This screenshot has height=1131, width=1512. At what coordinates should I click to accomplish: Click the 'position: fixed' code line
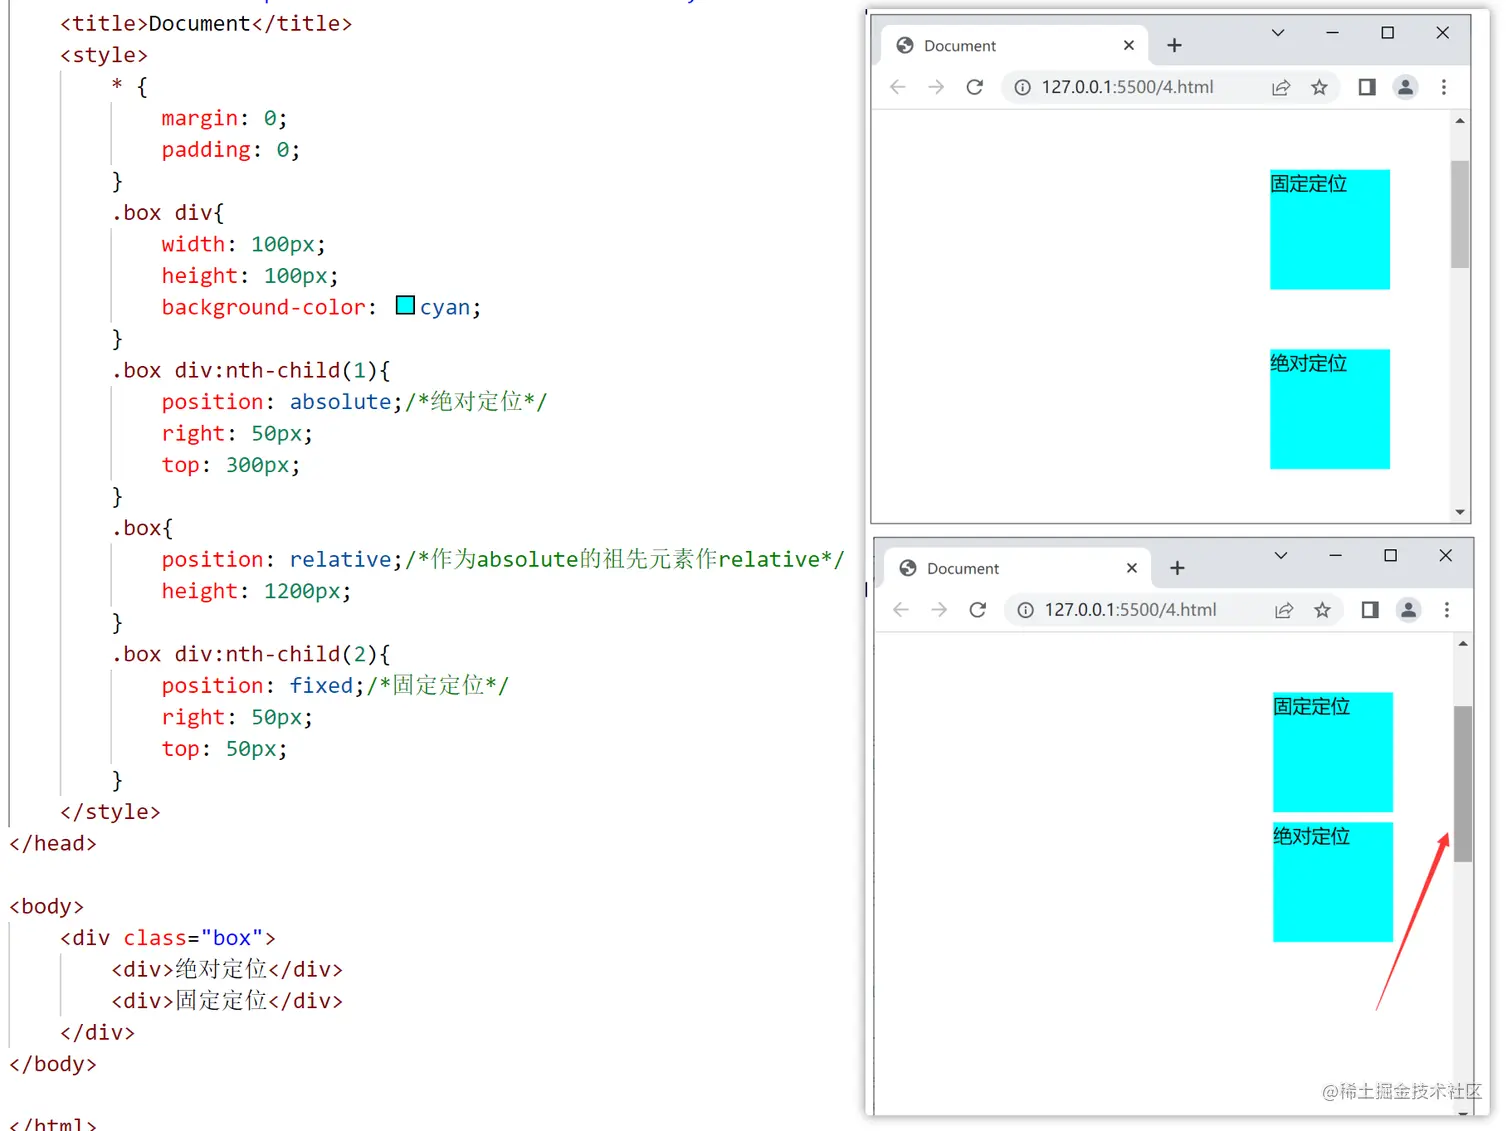335,686
